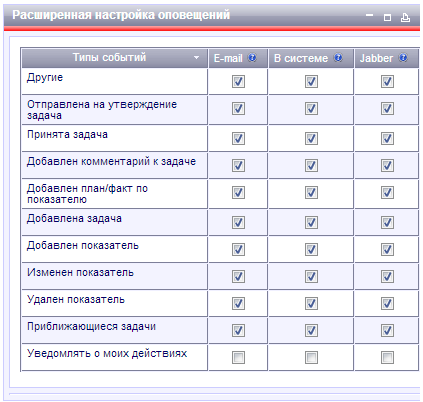Enable E-mail for Уведомлять о моих действиях
Viewport: 423px width, 402px height.
(238, 357)
